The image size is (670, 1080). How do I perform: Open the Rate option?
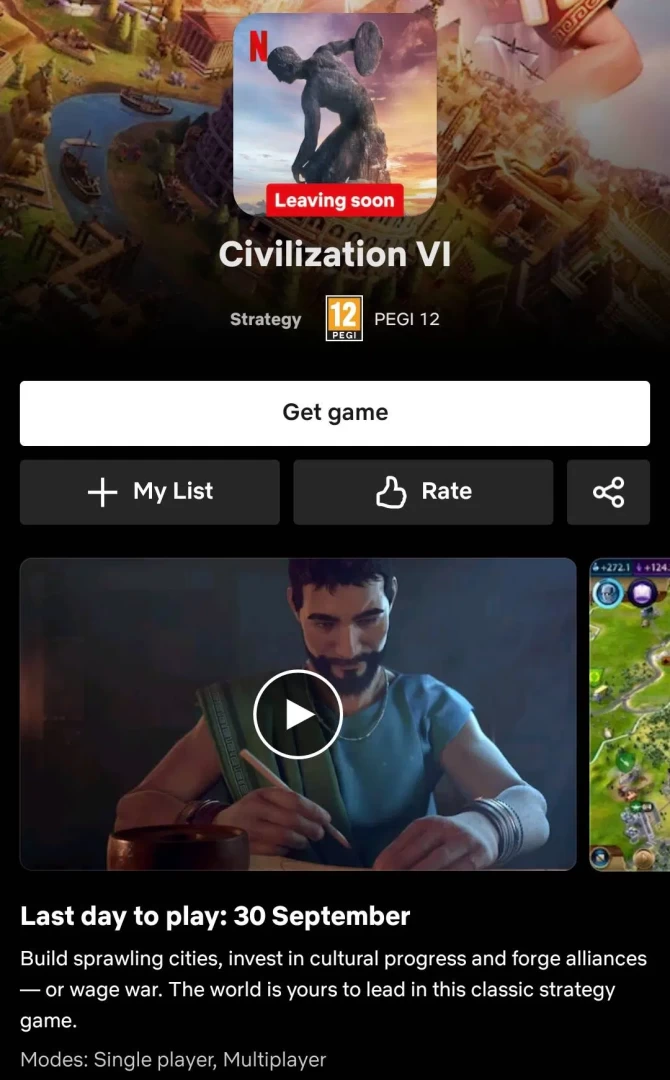tap(423, 492)
